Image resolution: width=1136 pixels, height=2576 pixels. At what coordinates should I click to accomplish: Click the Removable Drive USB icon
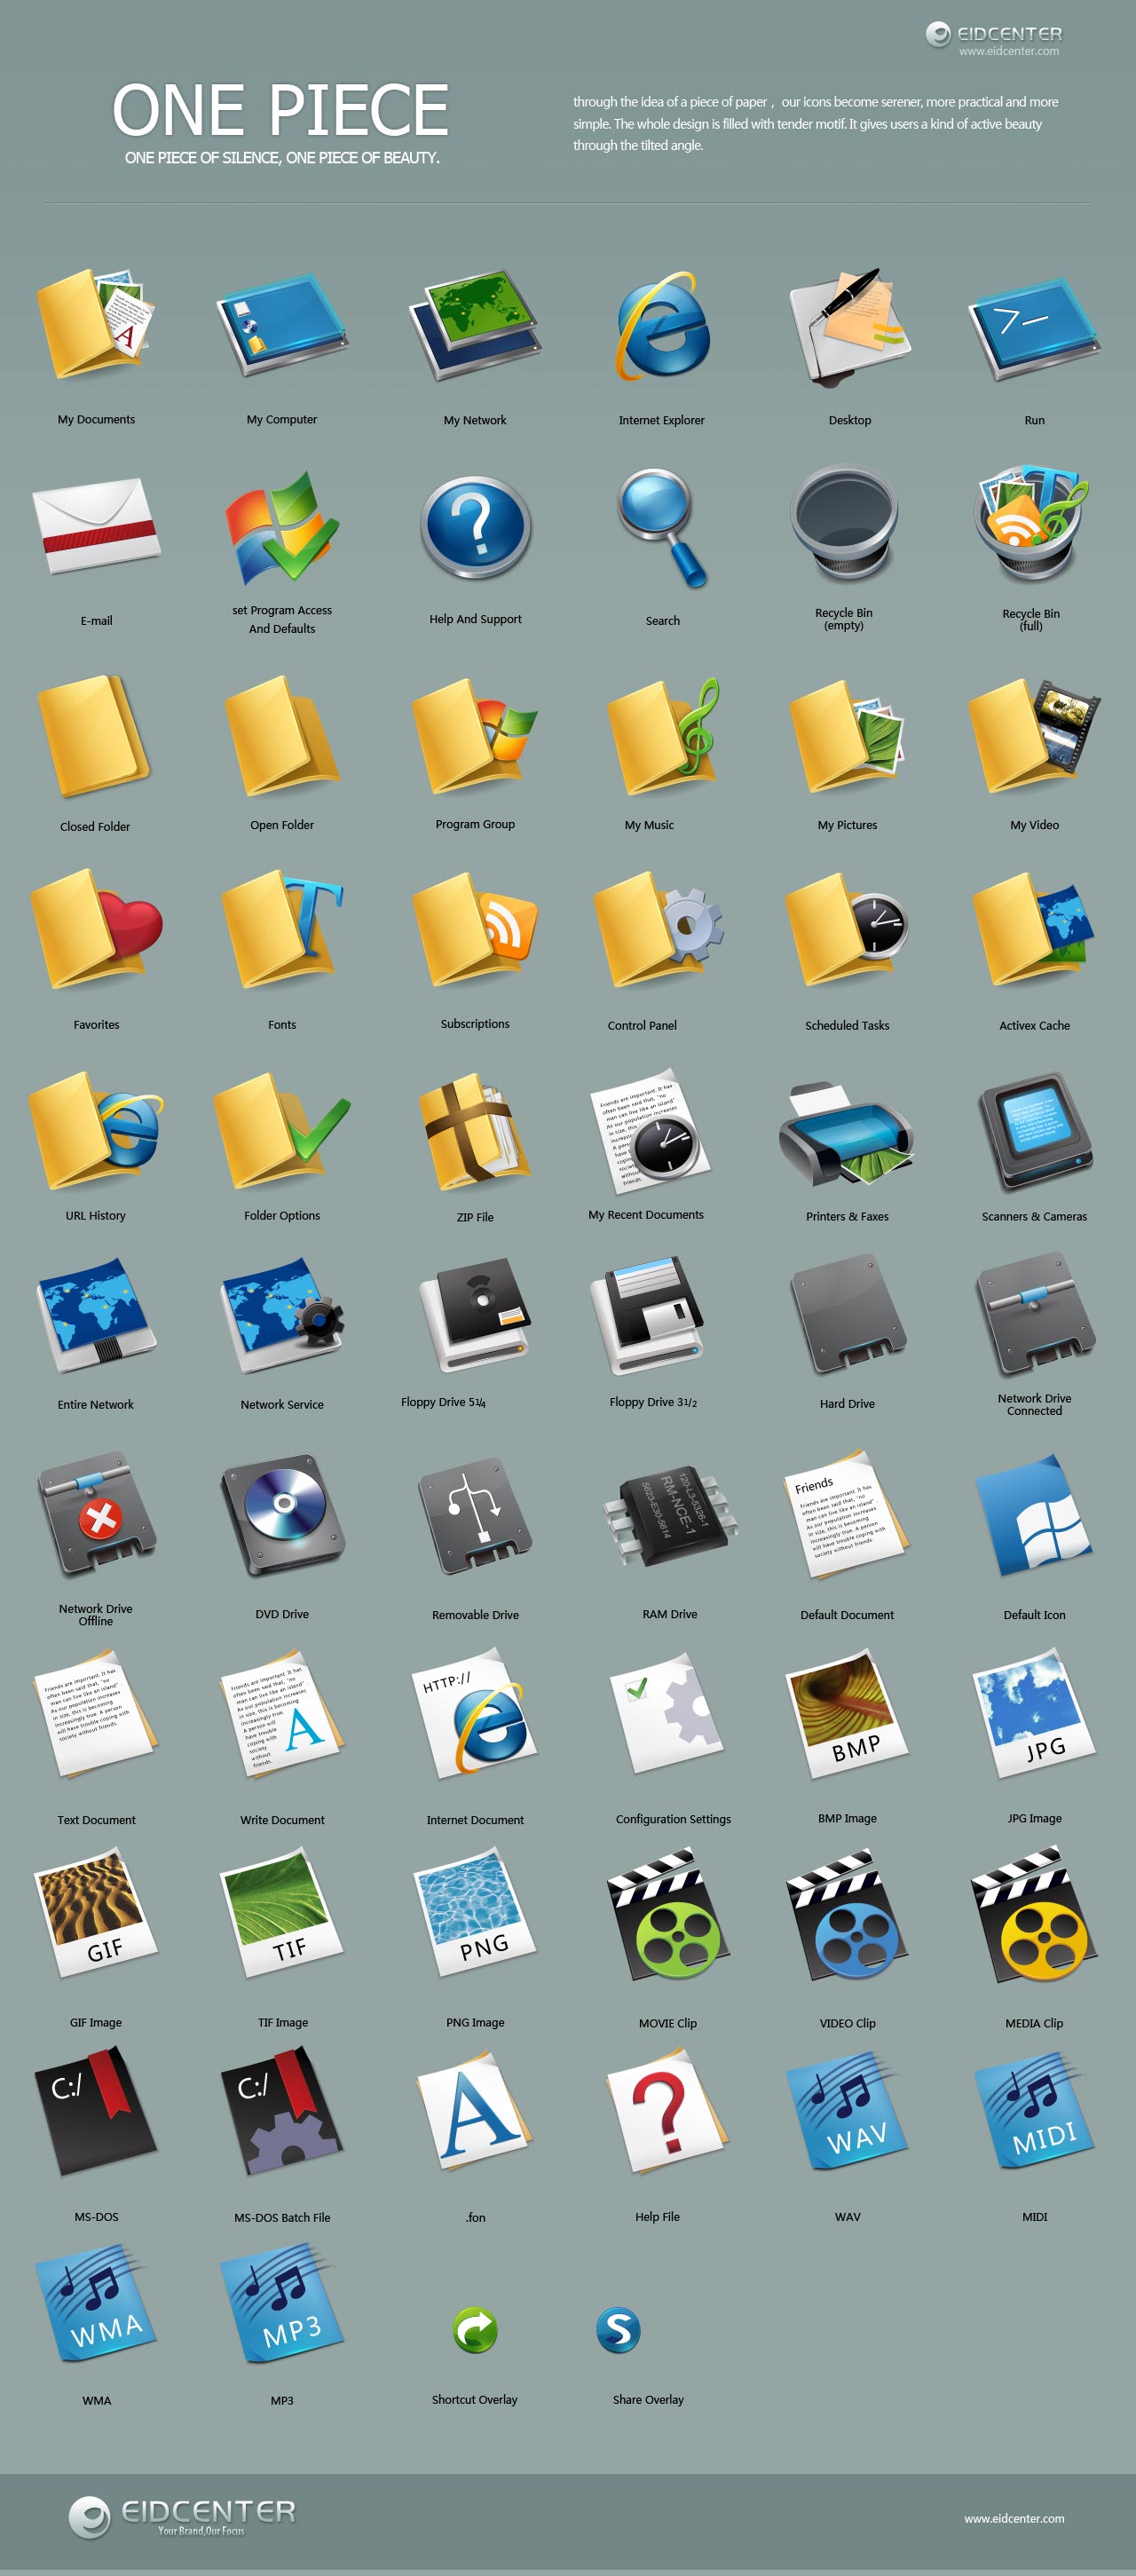(475, 1516)
